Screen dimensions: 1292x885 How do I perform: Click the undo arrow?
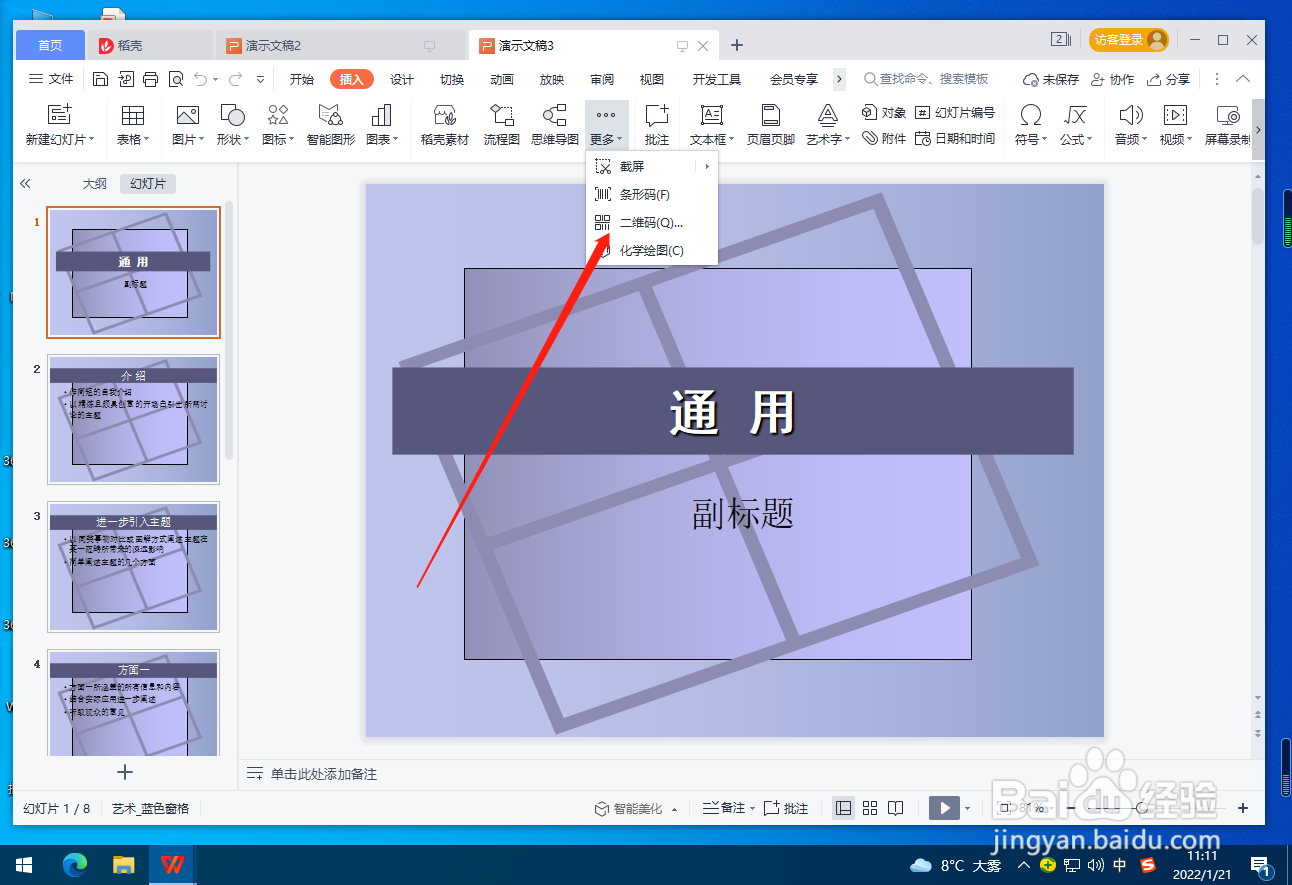pos(200,79)
